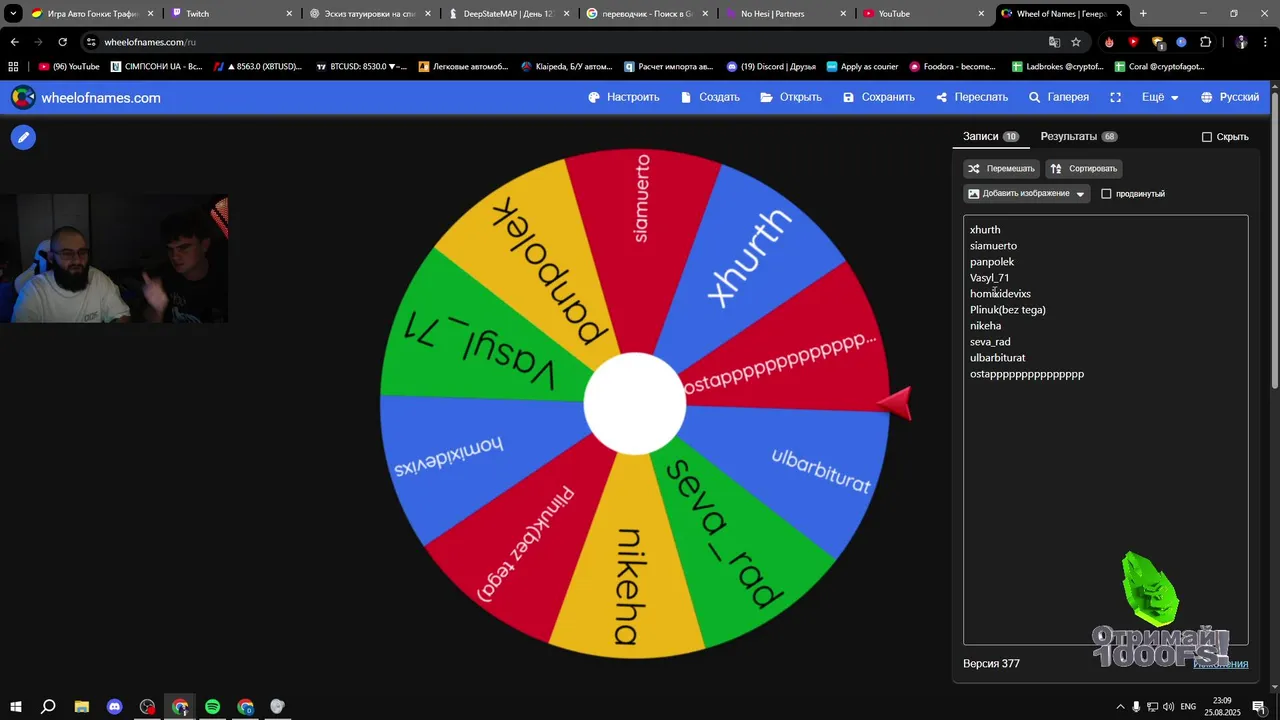Click the translate page icon
The width and height of the screenshot is (1280, 720).
tap(1054, 42)
